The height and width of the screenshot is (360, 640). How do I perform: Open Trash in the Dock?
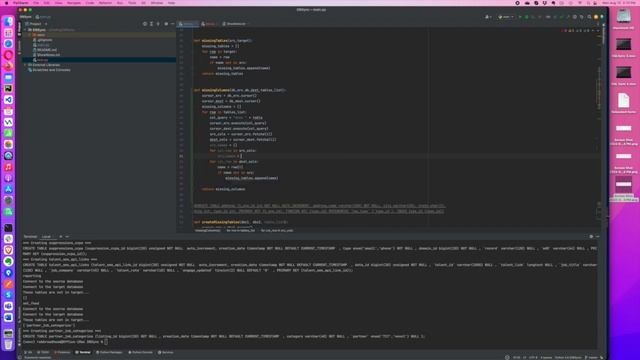coord(8,345)
